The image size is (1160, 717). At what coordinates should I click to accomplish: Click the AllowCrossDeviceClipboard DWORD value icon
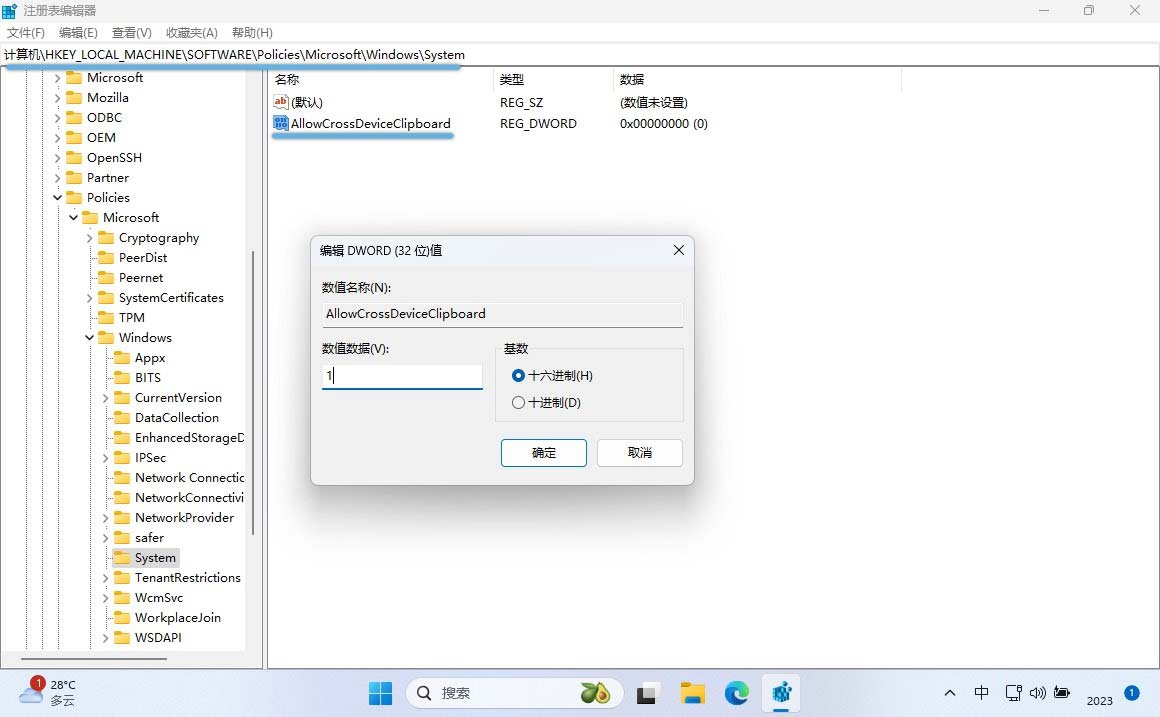click(x=280, y=123)
